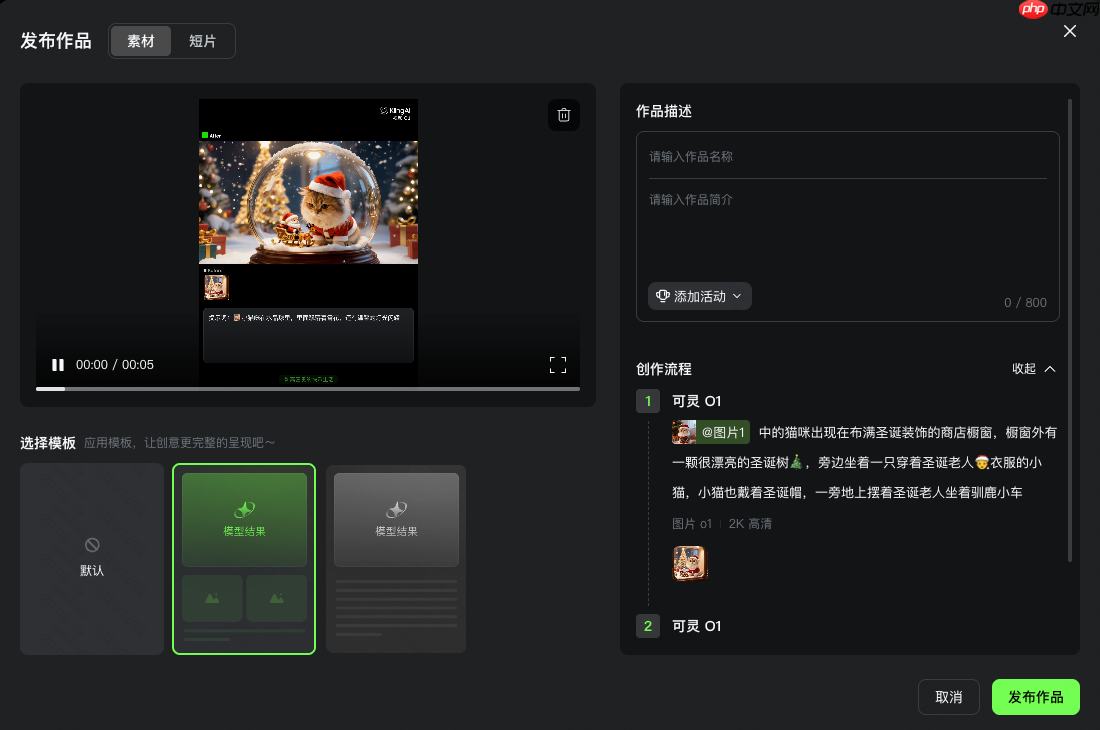1100x730 pixels.
Task: Keep the highlighted 模型结果 template selected
Action: (243, 559)
